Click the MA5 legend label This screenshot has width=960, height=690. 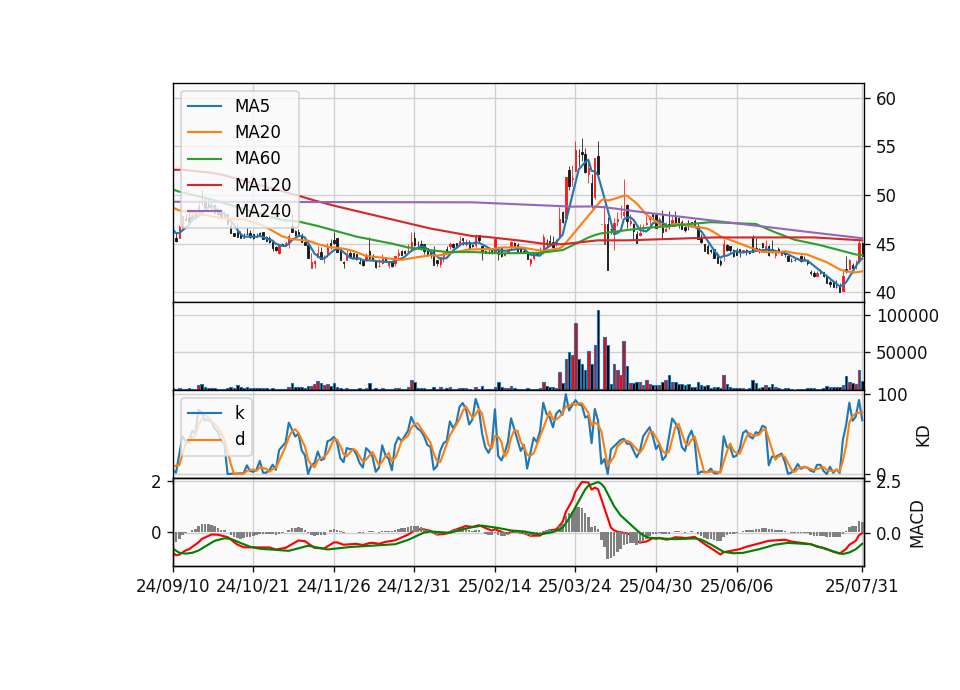[x=252, y=106]
